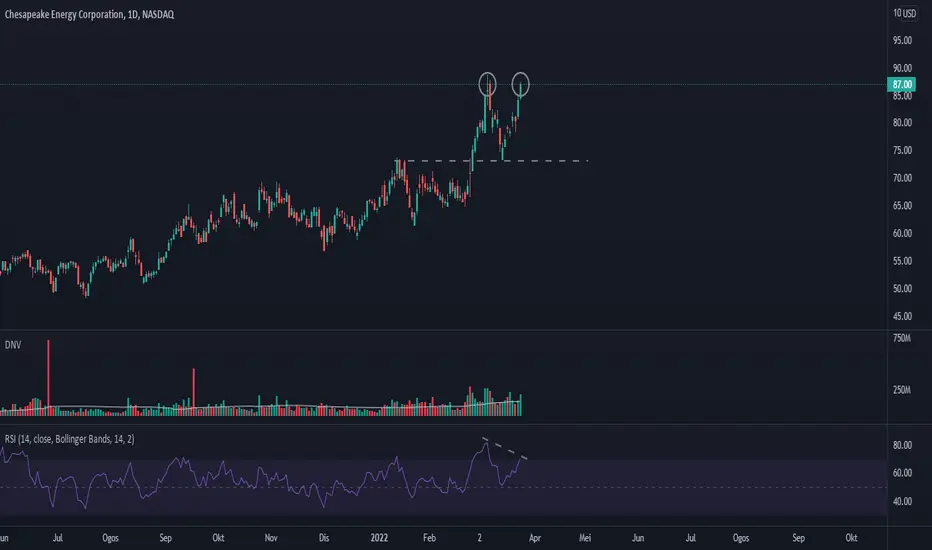Select the second circled price peak annotation
The height and width of the screenshot is (550, 932).
pos(521,84)
